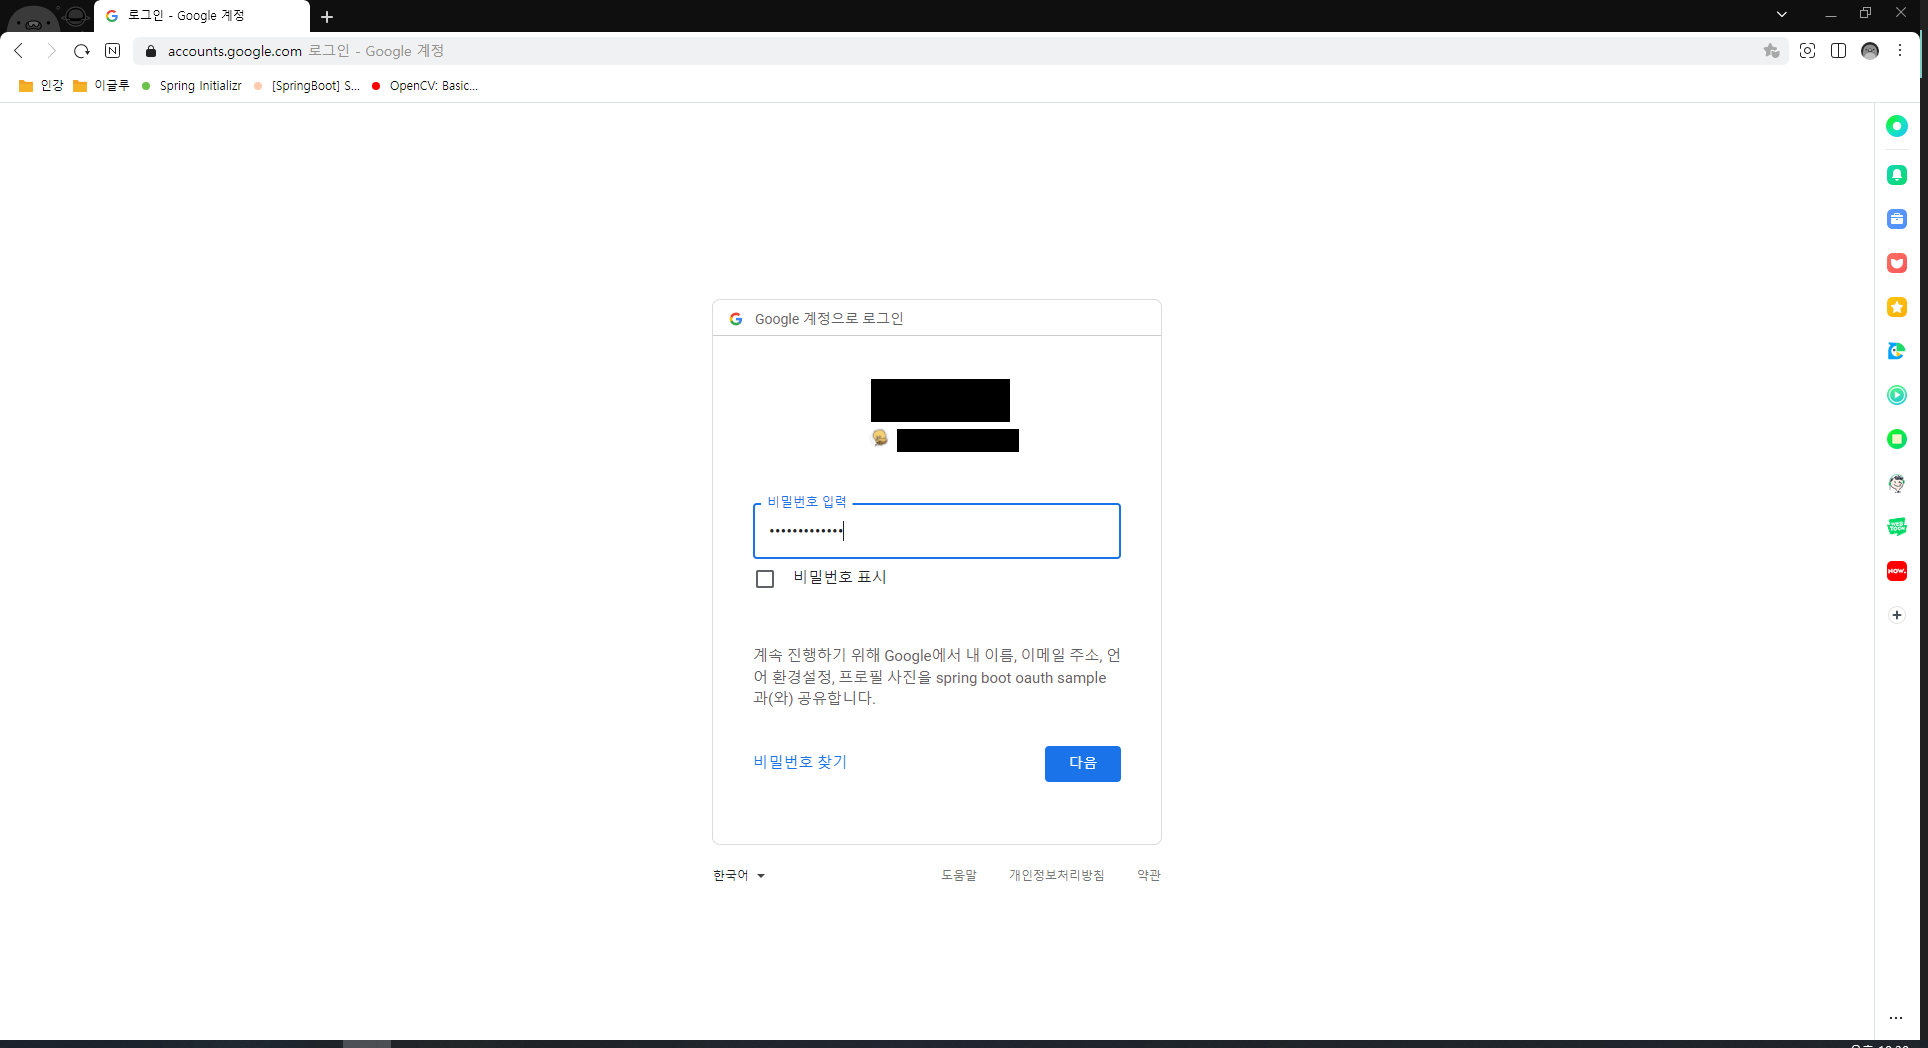The image size is (1928, 1048).
Task: Open the red Pocket sidebar icon
Action: coord(1896,263)
